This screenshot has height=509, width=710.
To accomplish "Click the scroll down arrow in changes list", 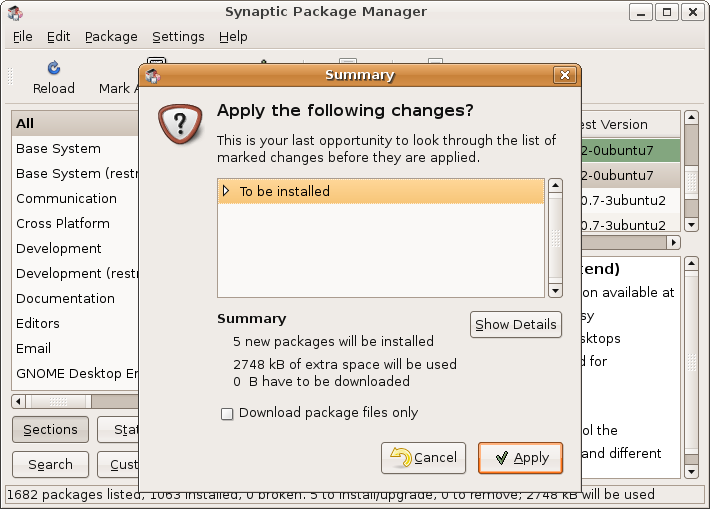I will [555, 291].
